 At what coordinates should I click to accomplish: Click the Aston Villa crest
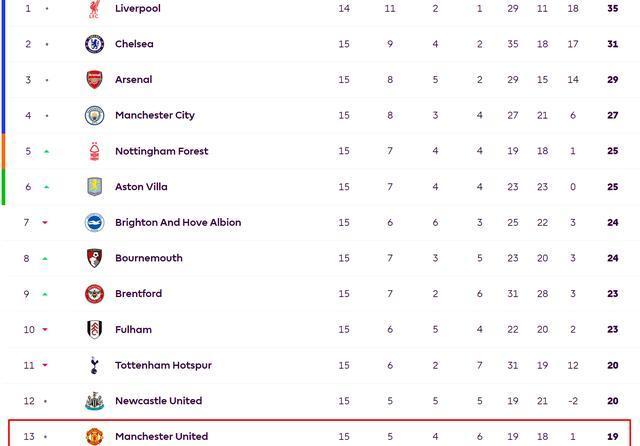[x=94, y=187]
